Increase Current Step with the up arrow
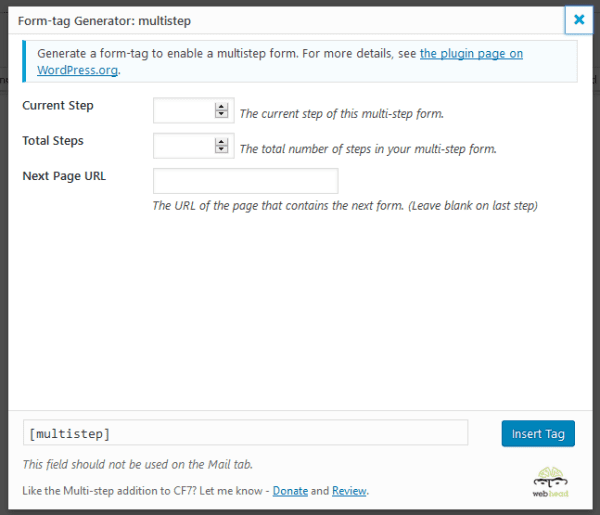The image size is (600, 515). coord(222,107)
